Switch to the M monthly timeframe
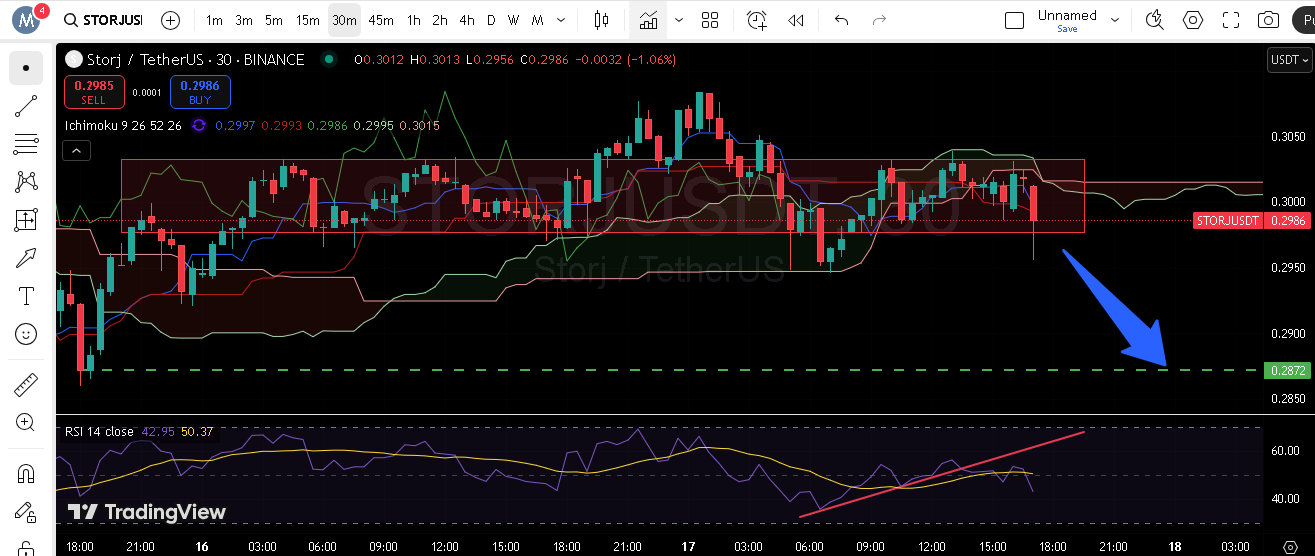The image size is (1315, 556). (538, 20)
